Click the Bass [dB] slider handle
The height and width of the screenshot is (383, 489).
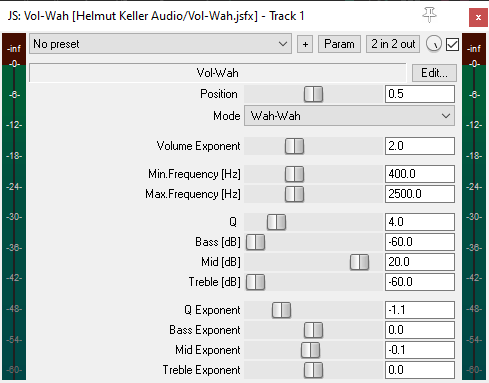(255, 242)
